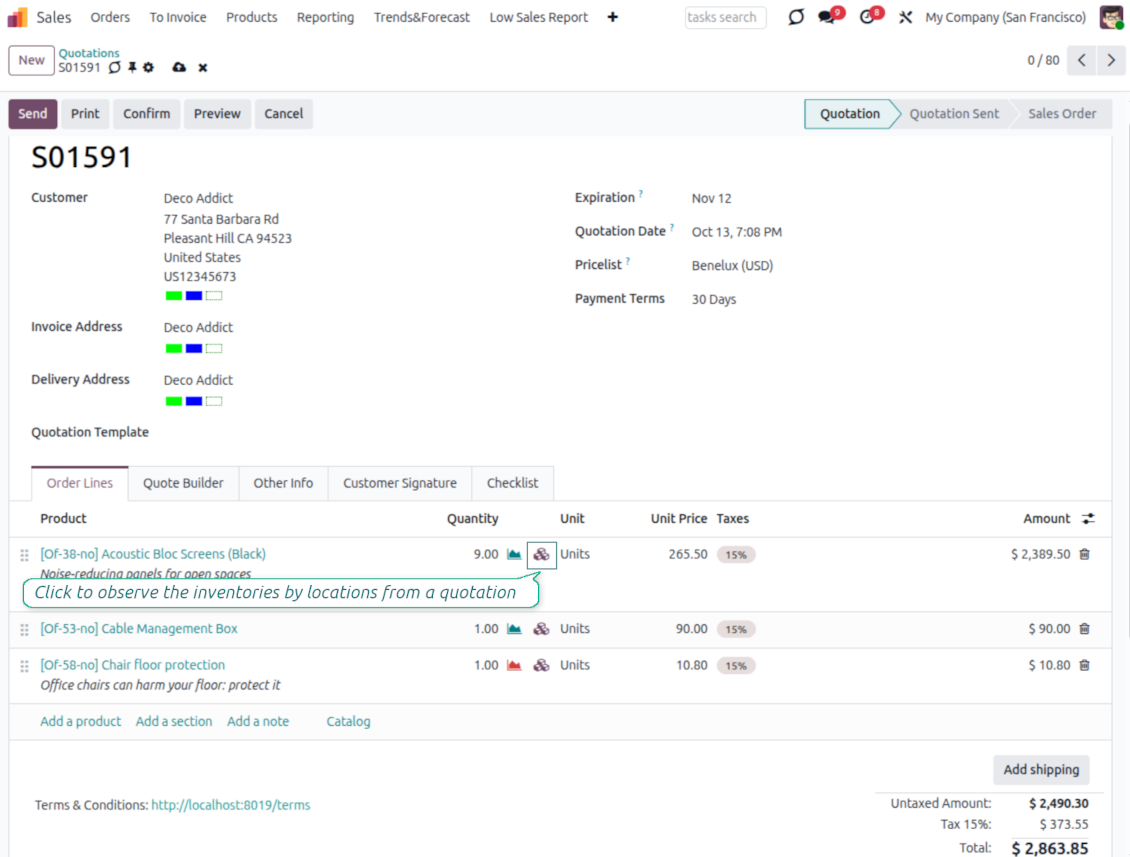
Task: Open the Reporting menu
Action: coord(325,17)
